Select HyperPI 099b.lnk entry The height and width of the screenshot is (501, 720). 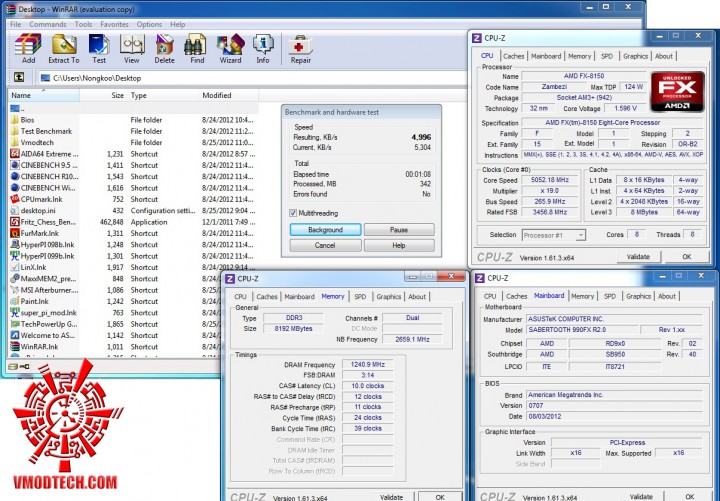point(42,256)
